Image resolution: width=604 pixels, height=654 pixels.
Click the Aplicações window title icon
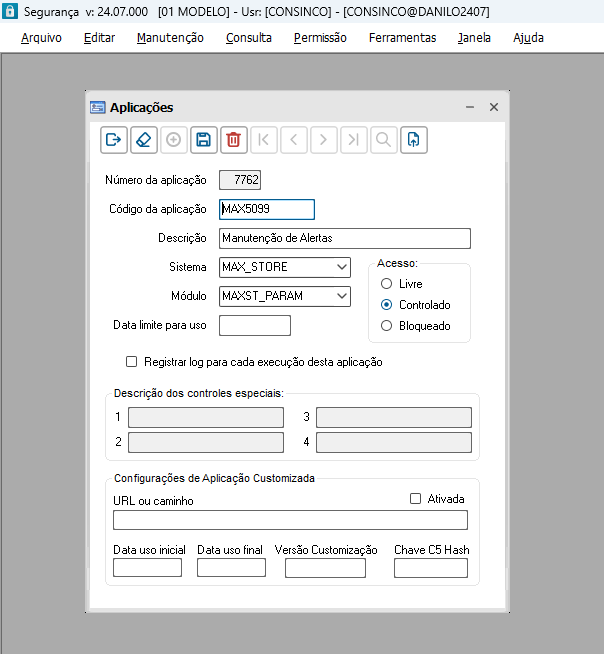pyautogui.click(x=98, y=108)
